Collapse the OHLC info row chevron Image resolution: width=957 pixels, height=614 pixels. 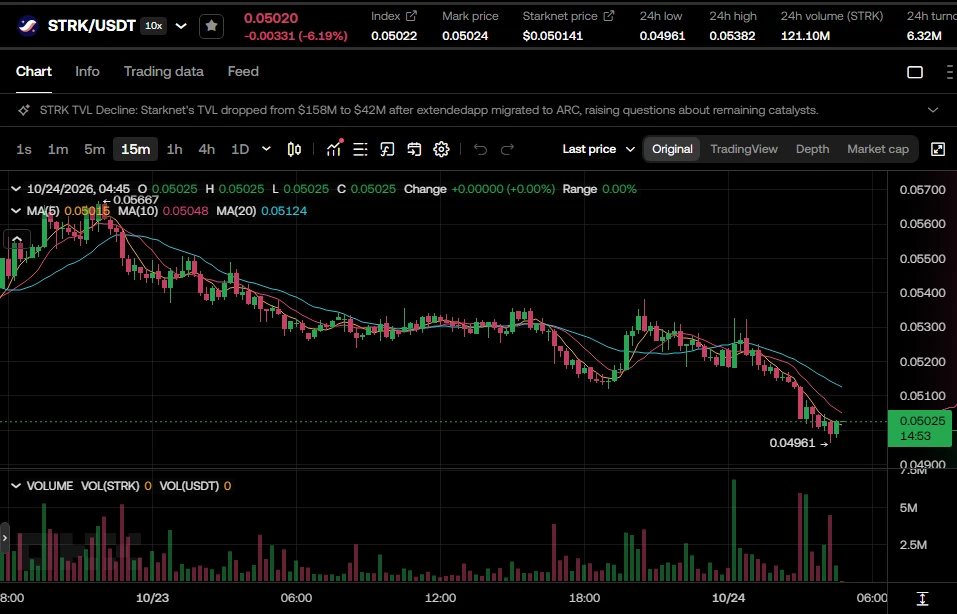coord(16,189)
